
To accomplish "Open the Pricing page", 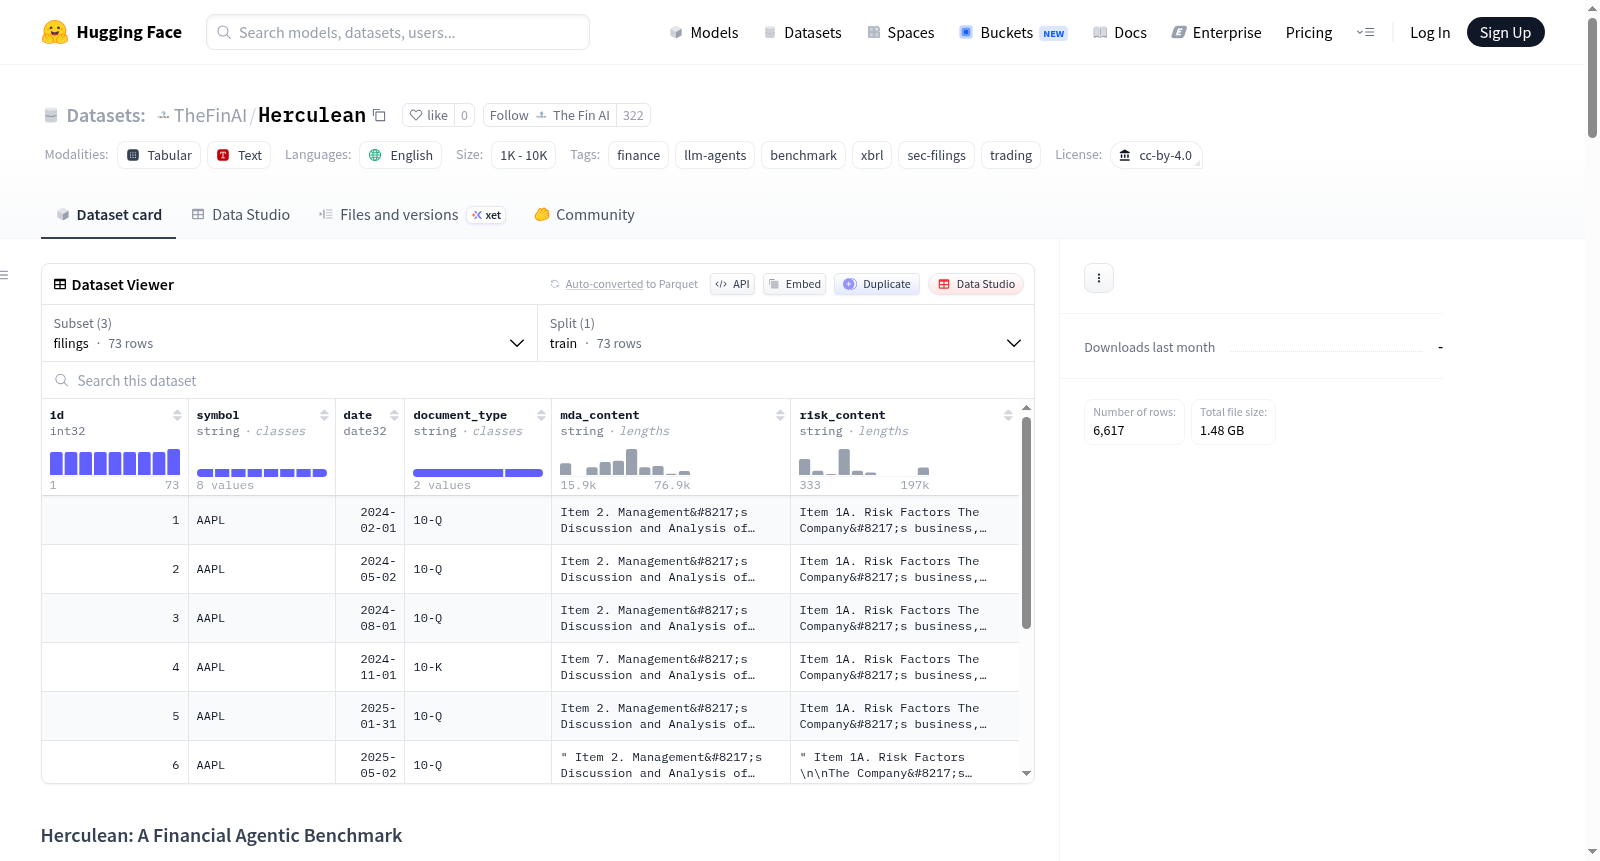I will 1309,32.
